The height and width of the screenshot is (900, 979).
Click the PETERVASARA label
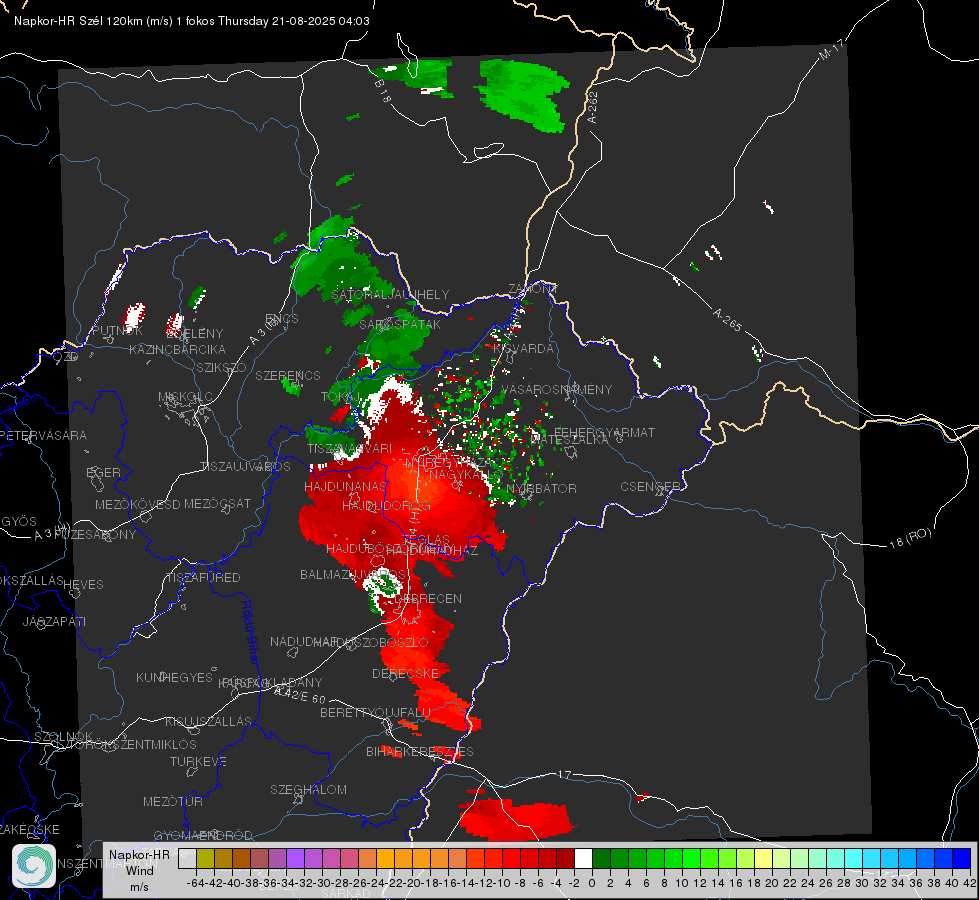click(44, 435)
